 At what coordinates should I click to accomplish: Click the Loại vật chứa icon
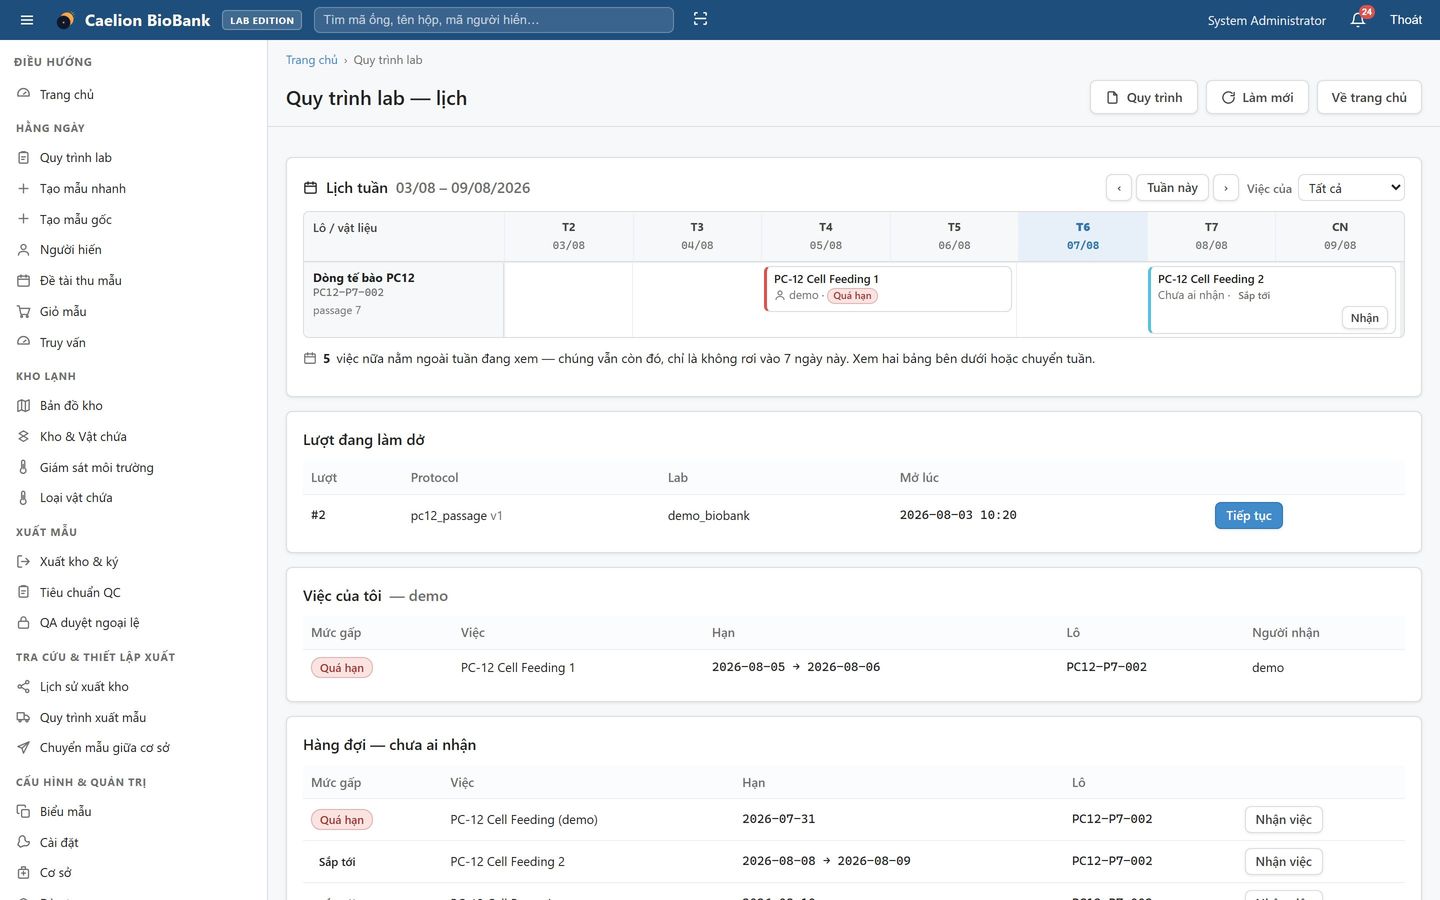[24, 497]
